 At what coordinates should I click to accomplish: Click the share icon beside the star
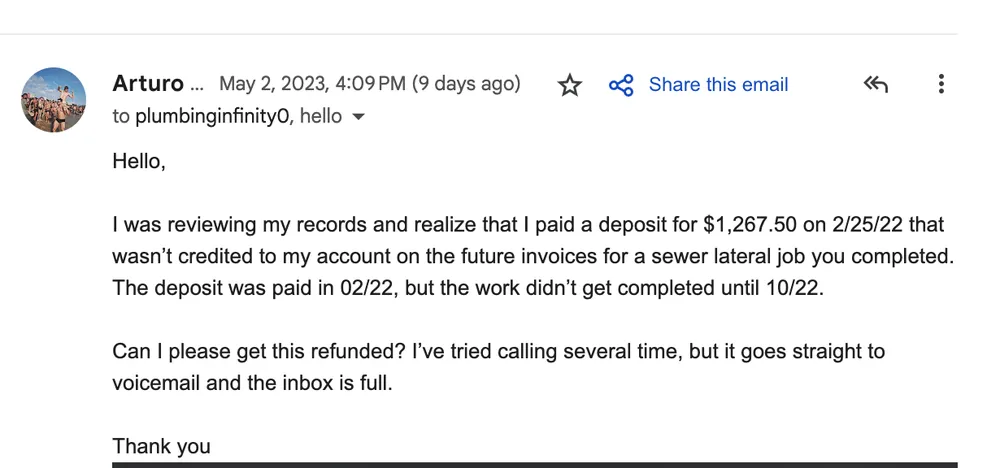coord(621,85)
